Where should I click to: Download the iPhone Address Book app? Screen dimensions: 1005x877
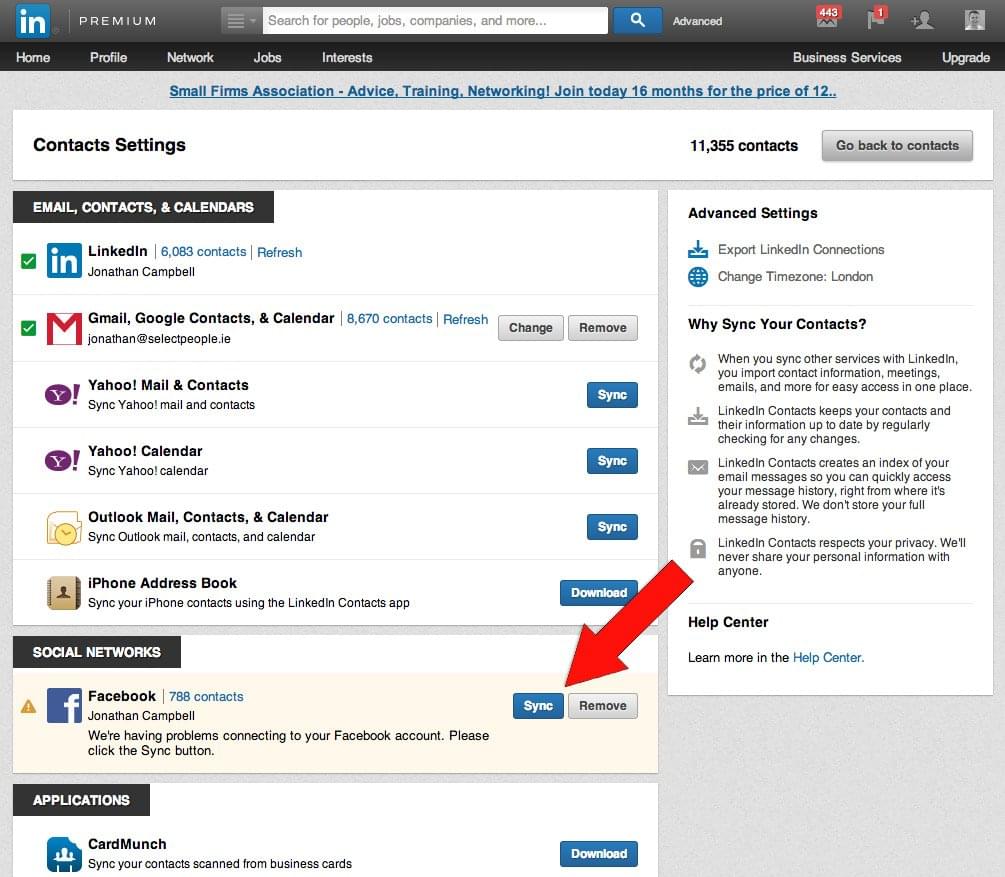point(599,593)
